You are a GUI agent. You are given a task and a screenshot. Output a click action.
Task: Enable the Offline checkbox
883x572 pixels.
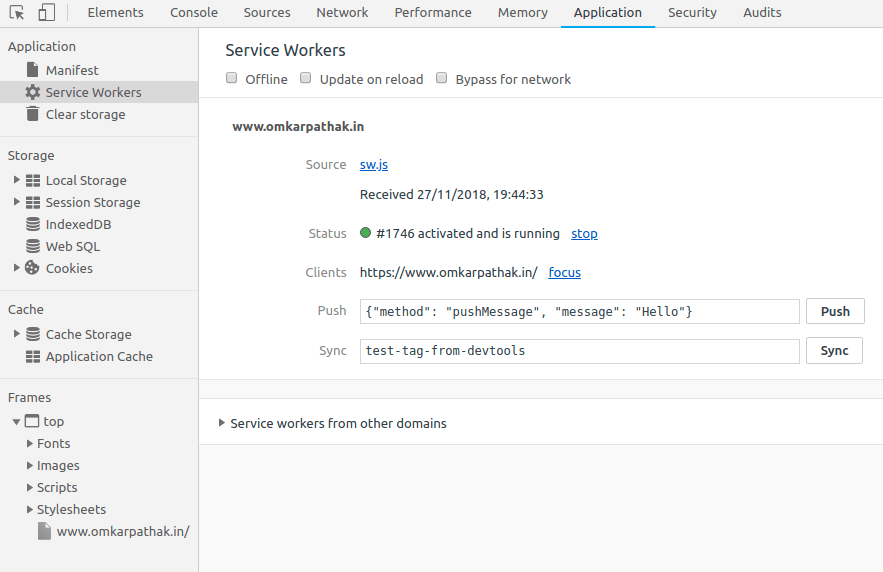(232, 78)
